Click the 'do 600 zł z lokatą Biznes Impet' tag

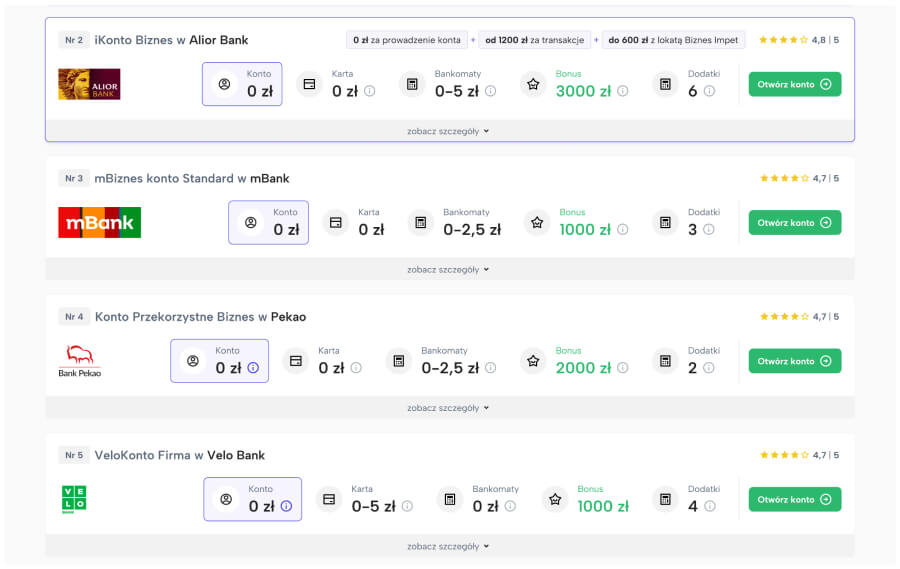click(x=674, y=40)
